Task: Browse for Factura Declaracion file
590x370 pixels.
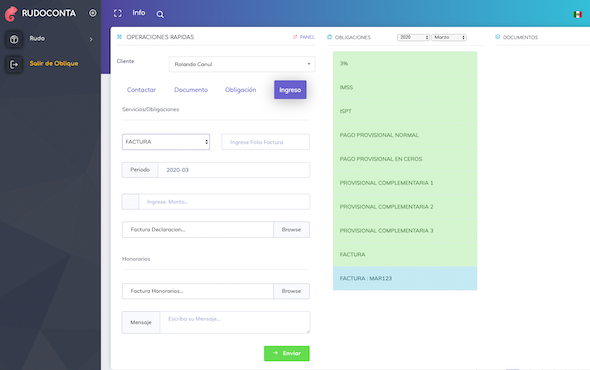Action: click(x=291, y=229)
